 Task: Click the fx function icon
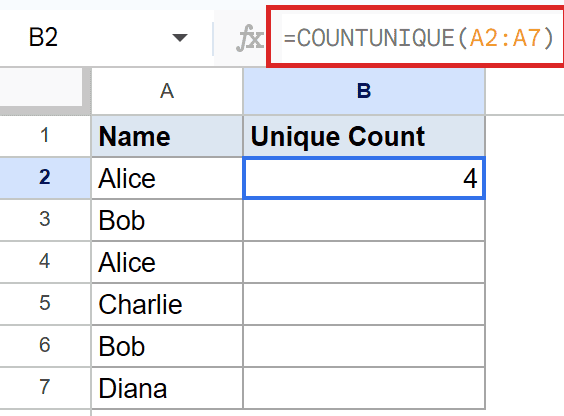pyautogui.click(x=250, y=38)
